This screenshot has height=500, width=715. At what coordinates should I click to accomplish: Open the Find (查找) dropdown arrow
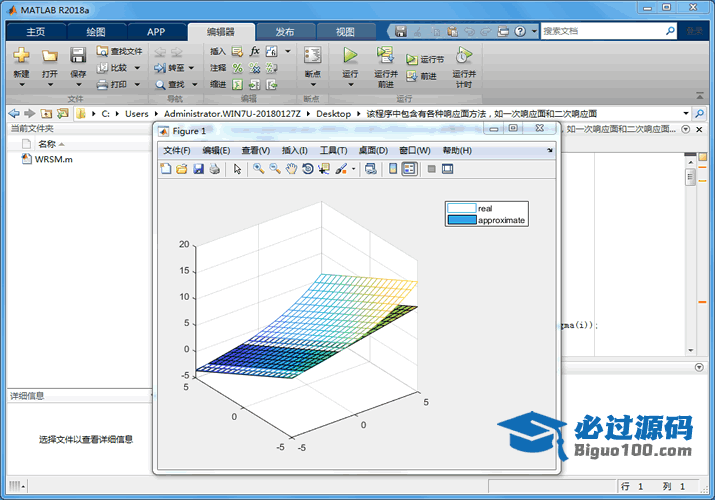click(x=195, y=84)
